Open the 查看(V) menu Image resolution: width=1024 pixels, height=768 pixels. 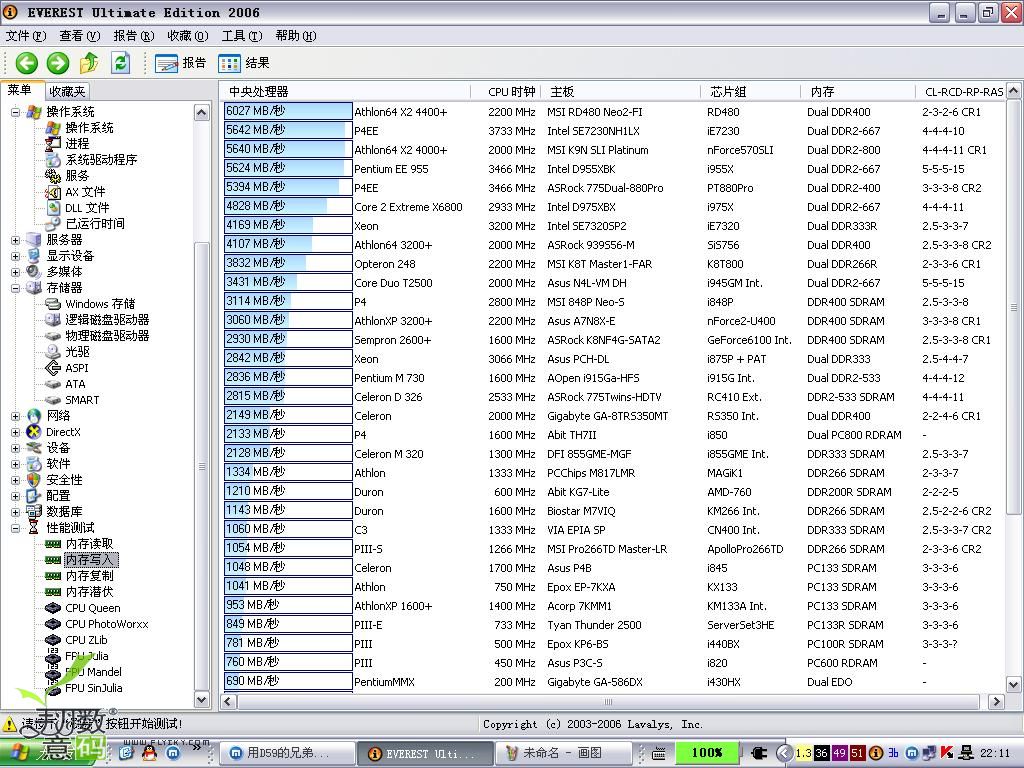(80, 36)
